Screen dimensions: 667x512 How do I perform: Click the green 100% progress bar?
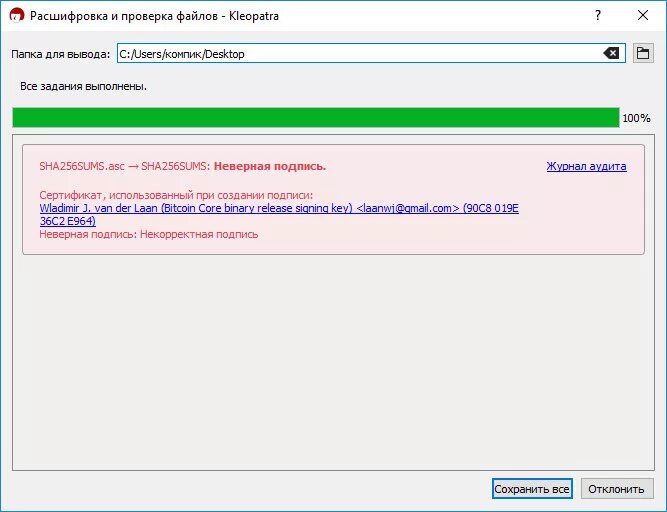point(316,117)
